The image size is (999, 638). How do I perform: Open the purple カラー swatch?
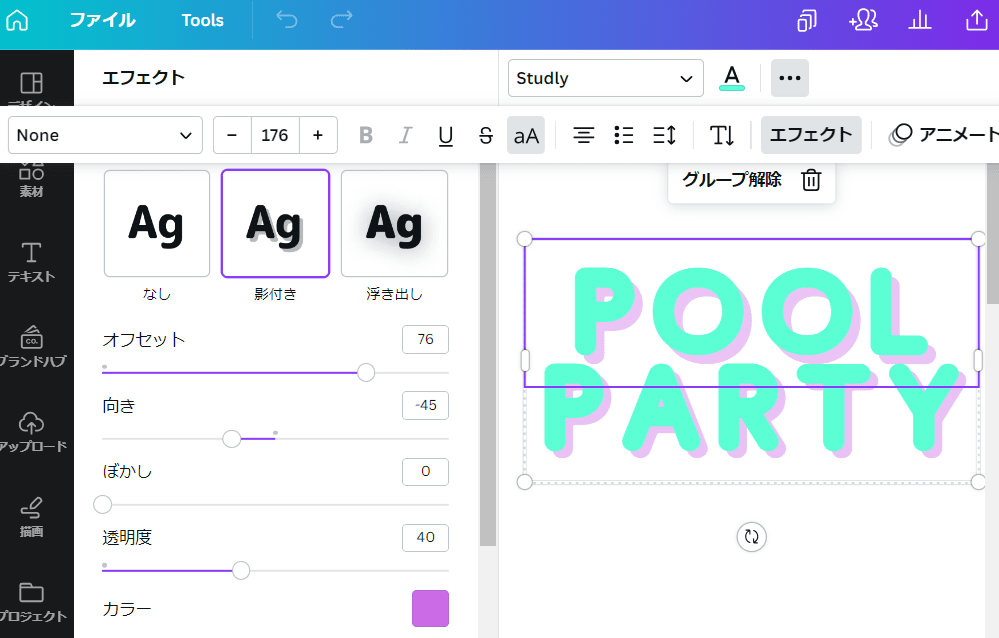(x=430, y=608)
